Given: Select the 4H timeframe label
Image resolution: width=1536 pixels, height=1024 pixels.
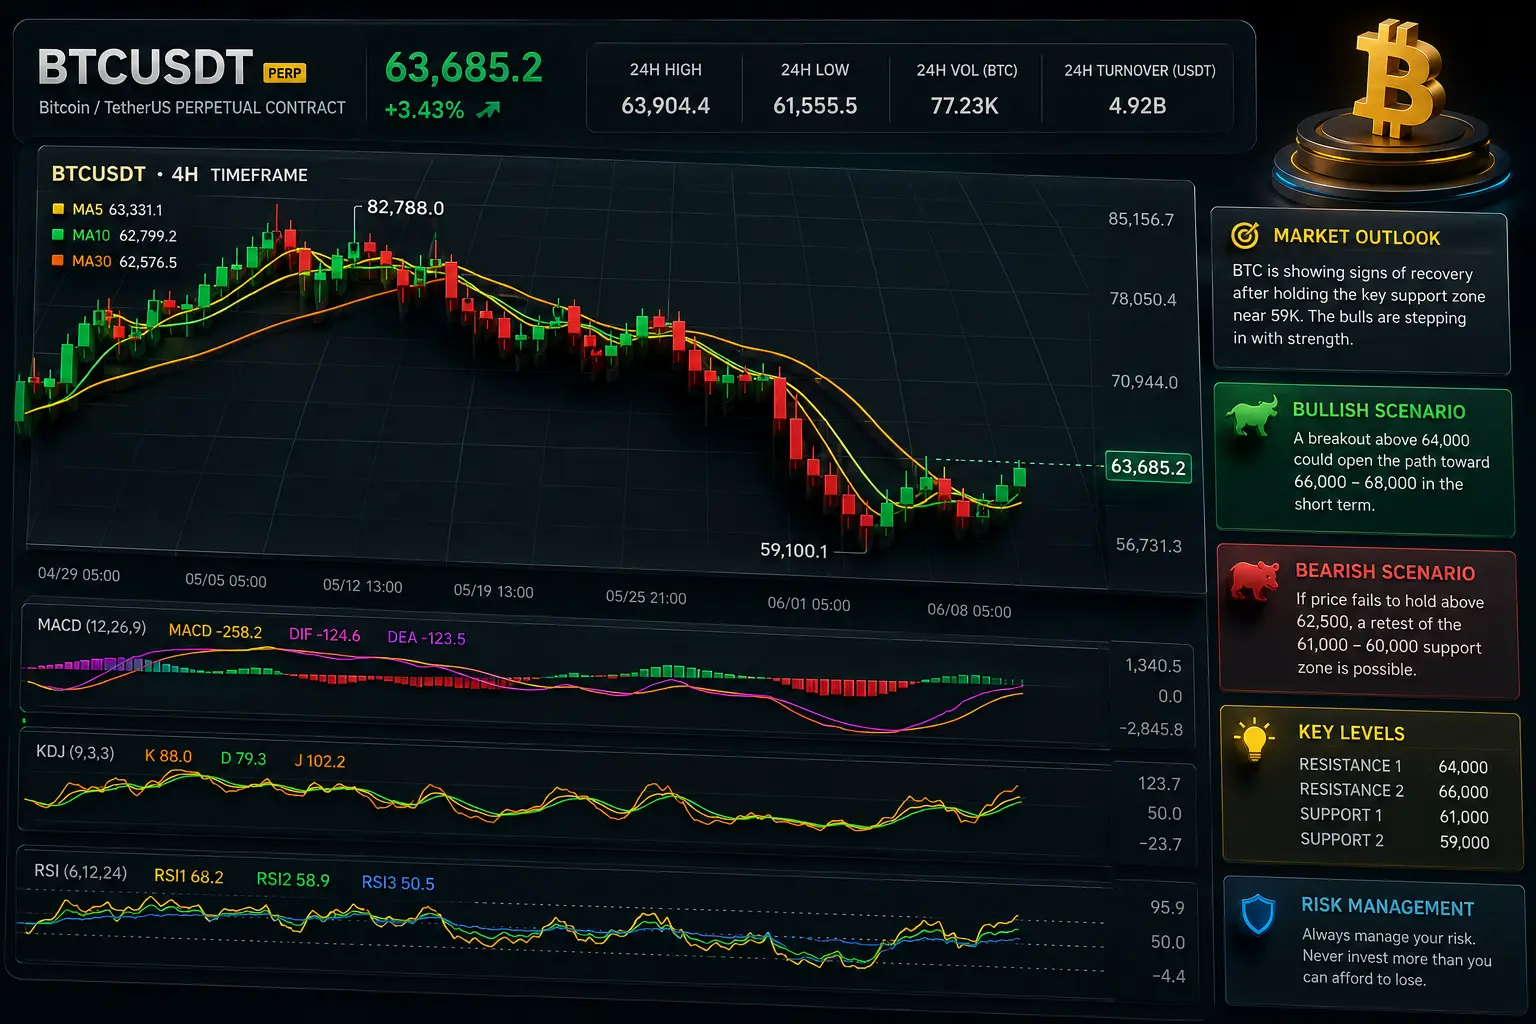Looking at the screenshot, I should (x=185, y=174).
